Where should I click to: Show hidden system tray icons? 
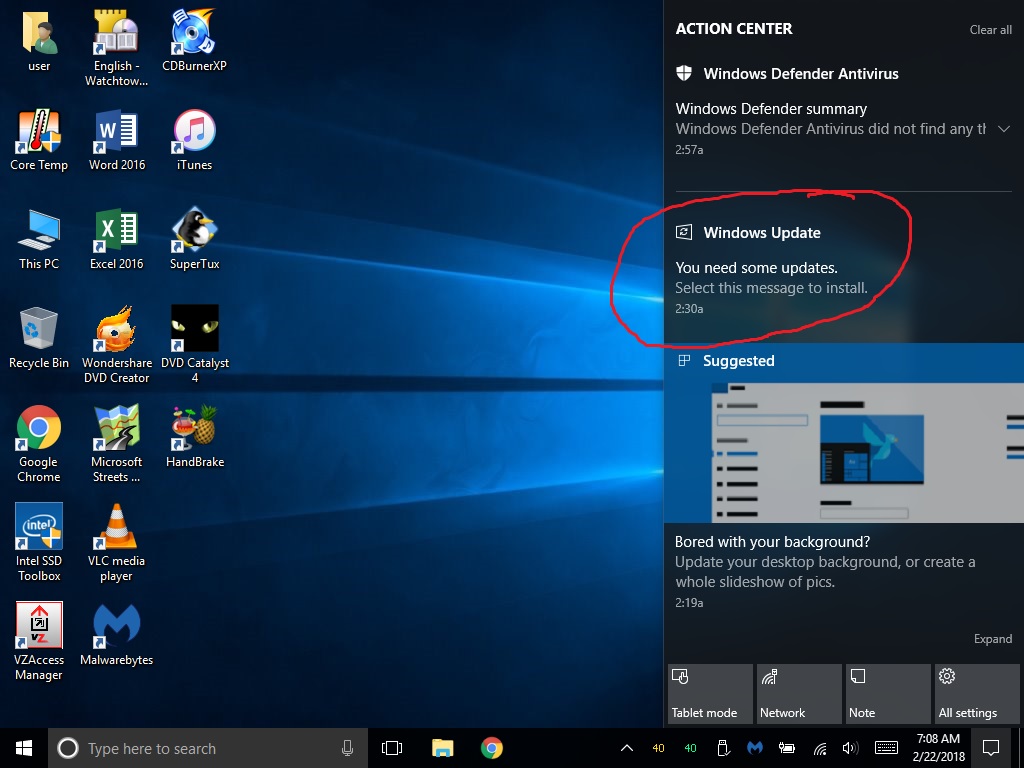[626, 748]
